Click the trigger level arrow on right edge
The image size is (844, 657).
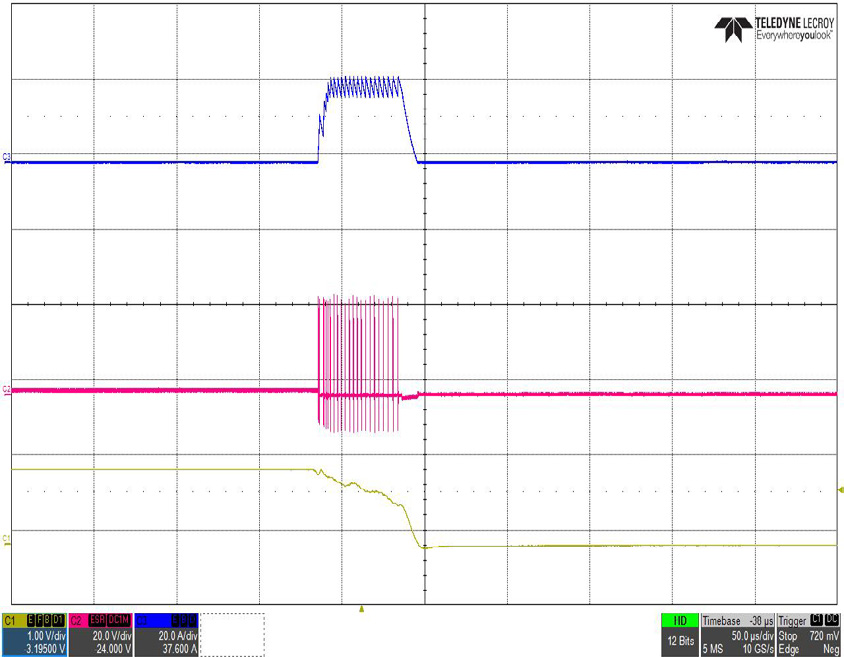838,490
